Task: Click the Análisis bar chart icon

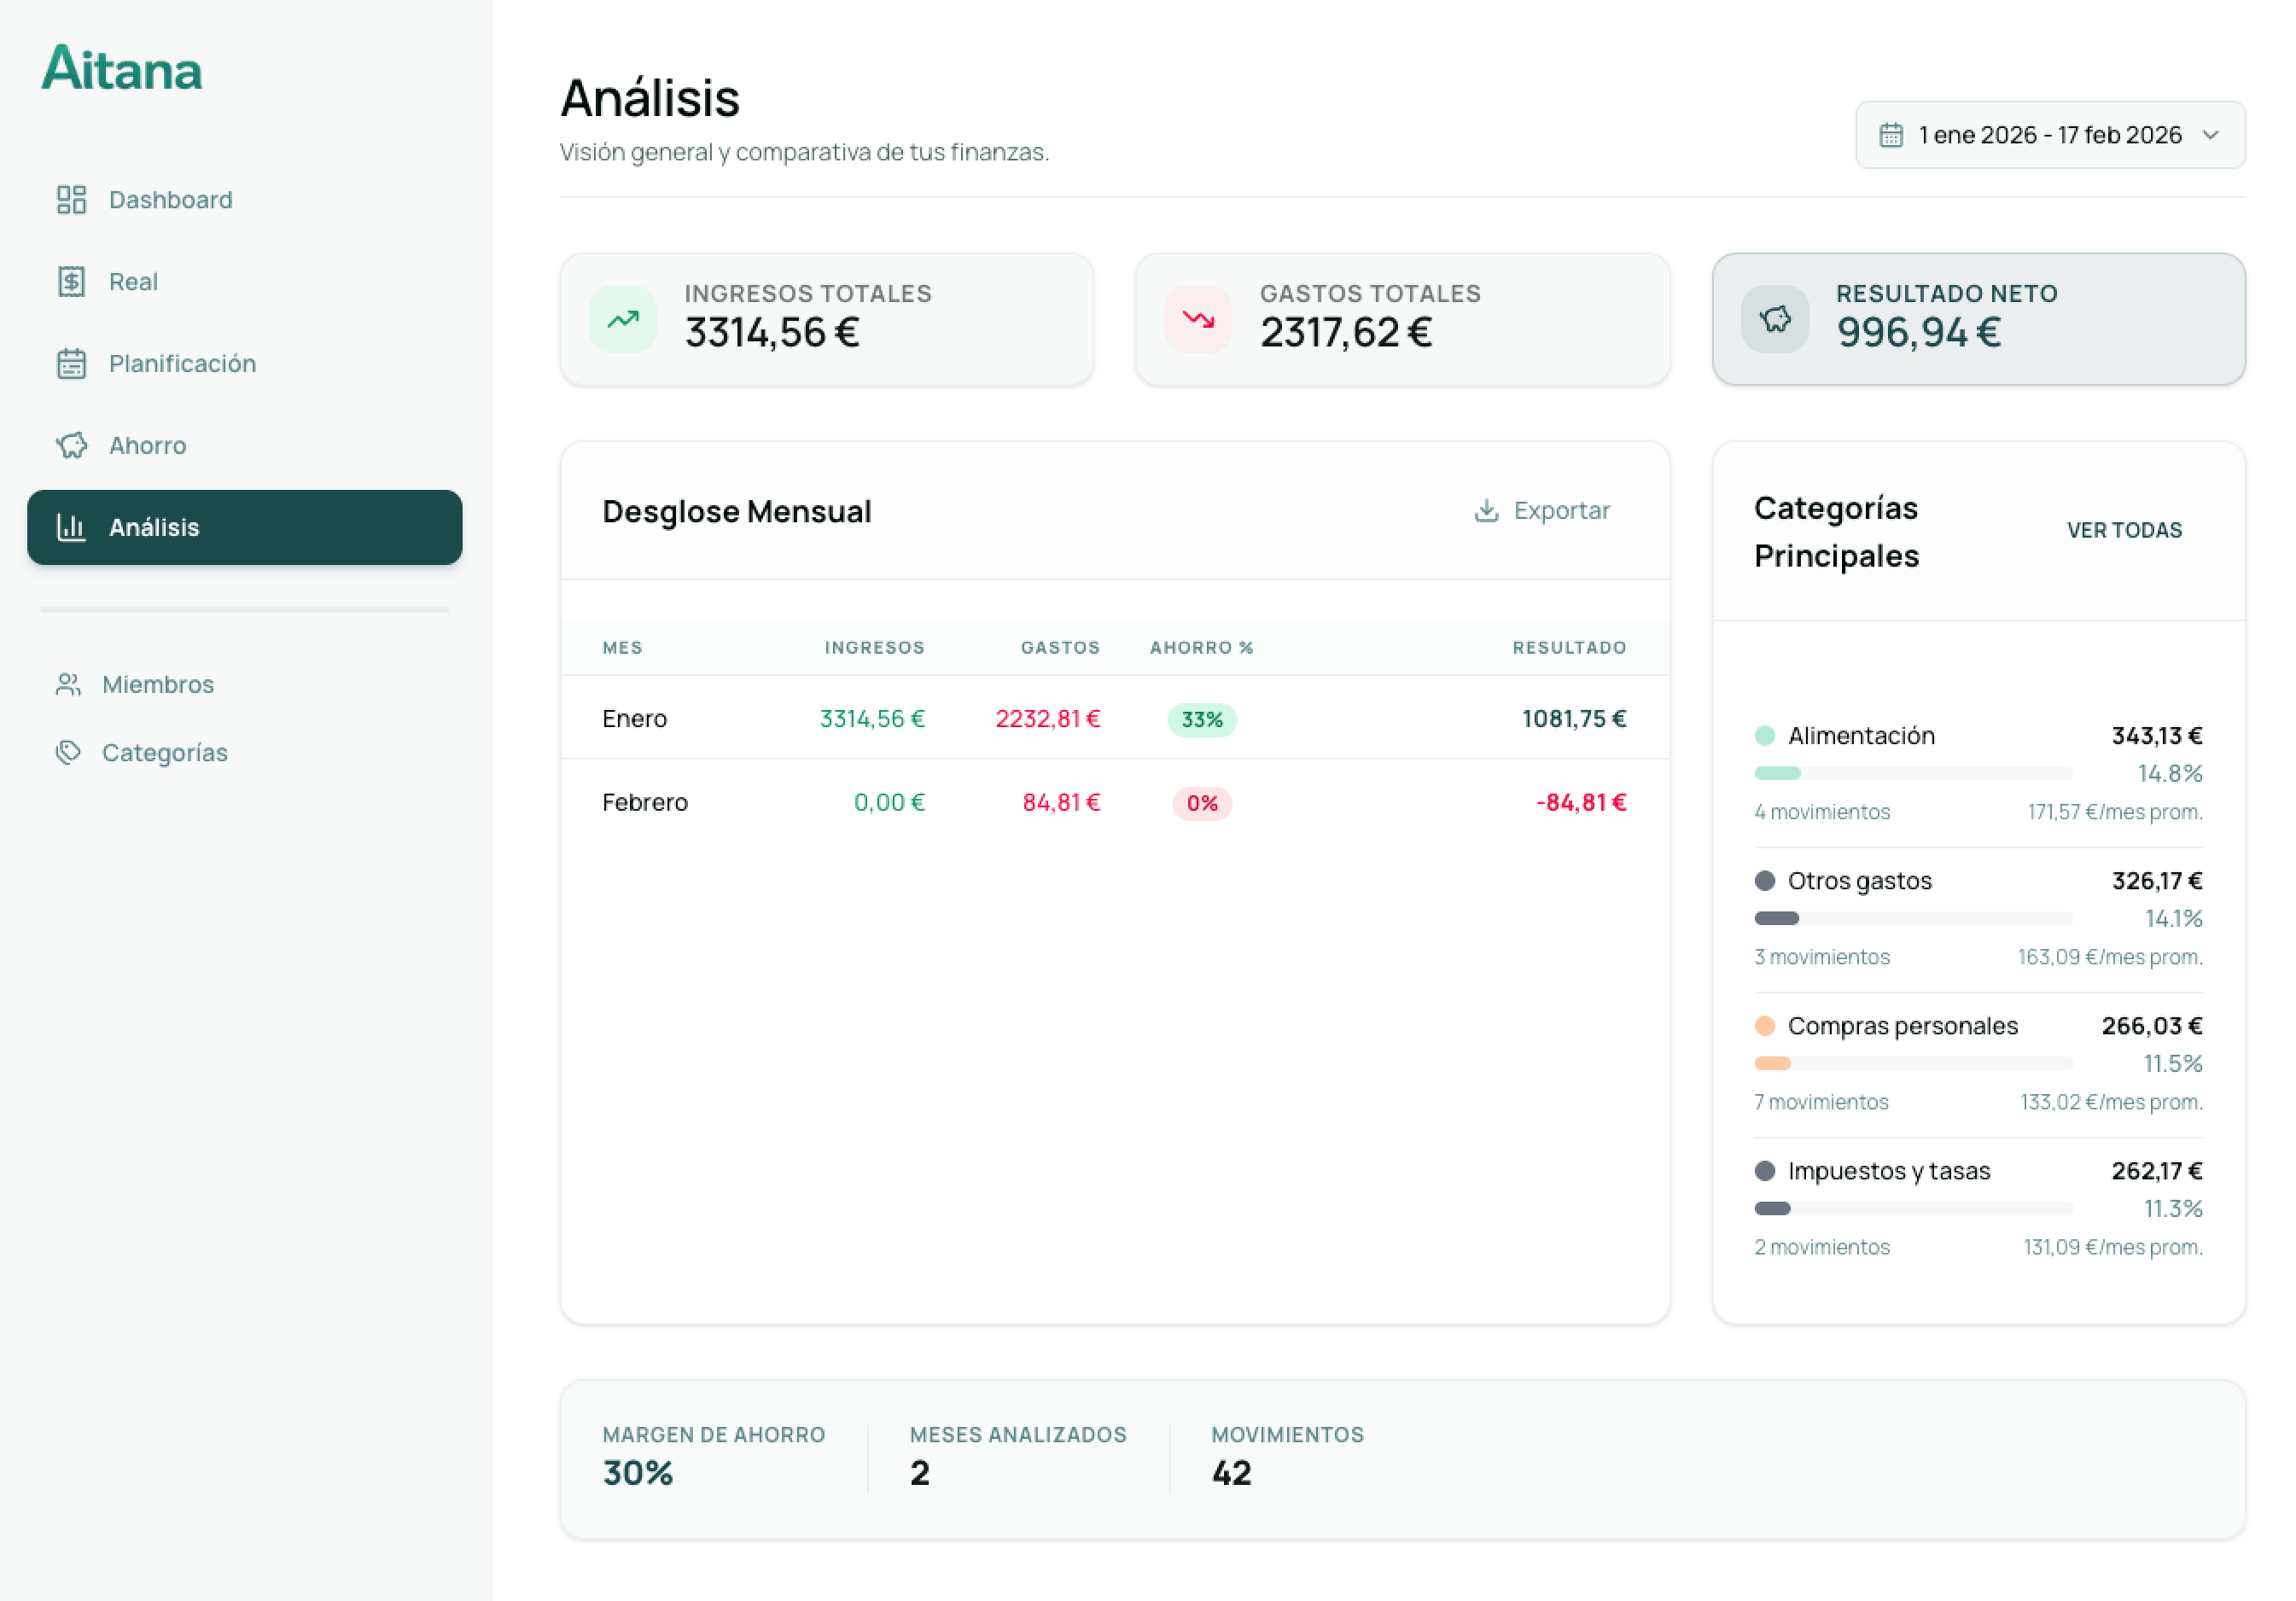Action: tap(71, 527)
